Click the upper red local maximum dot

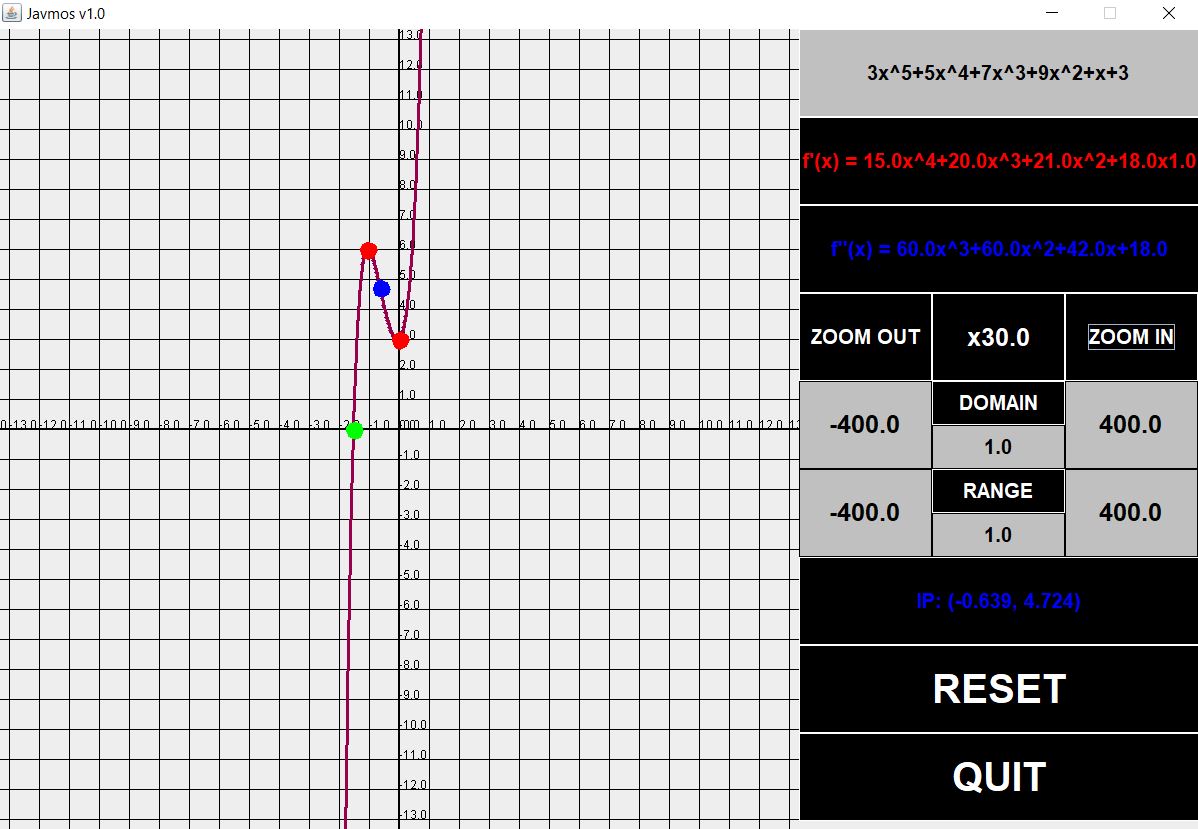pyautogui.click(x=368, y=250)
